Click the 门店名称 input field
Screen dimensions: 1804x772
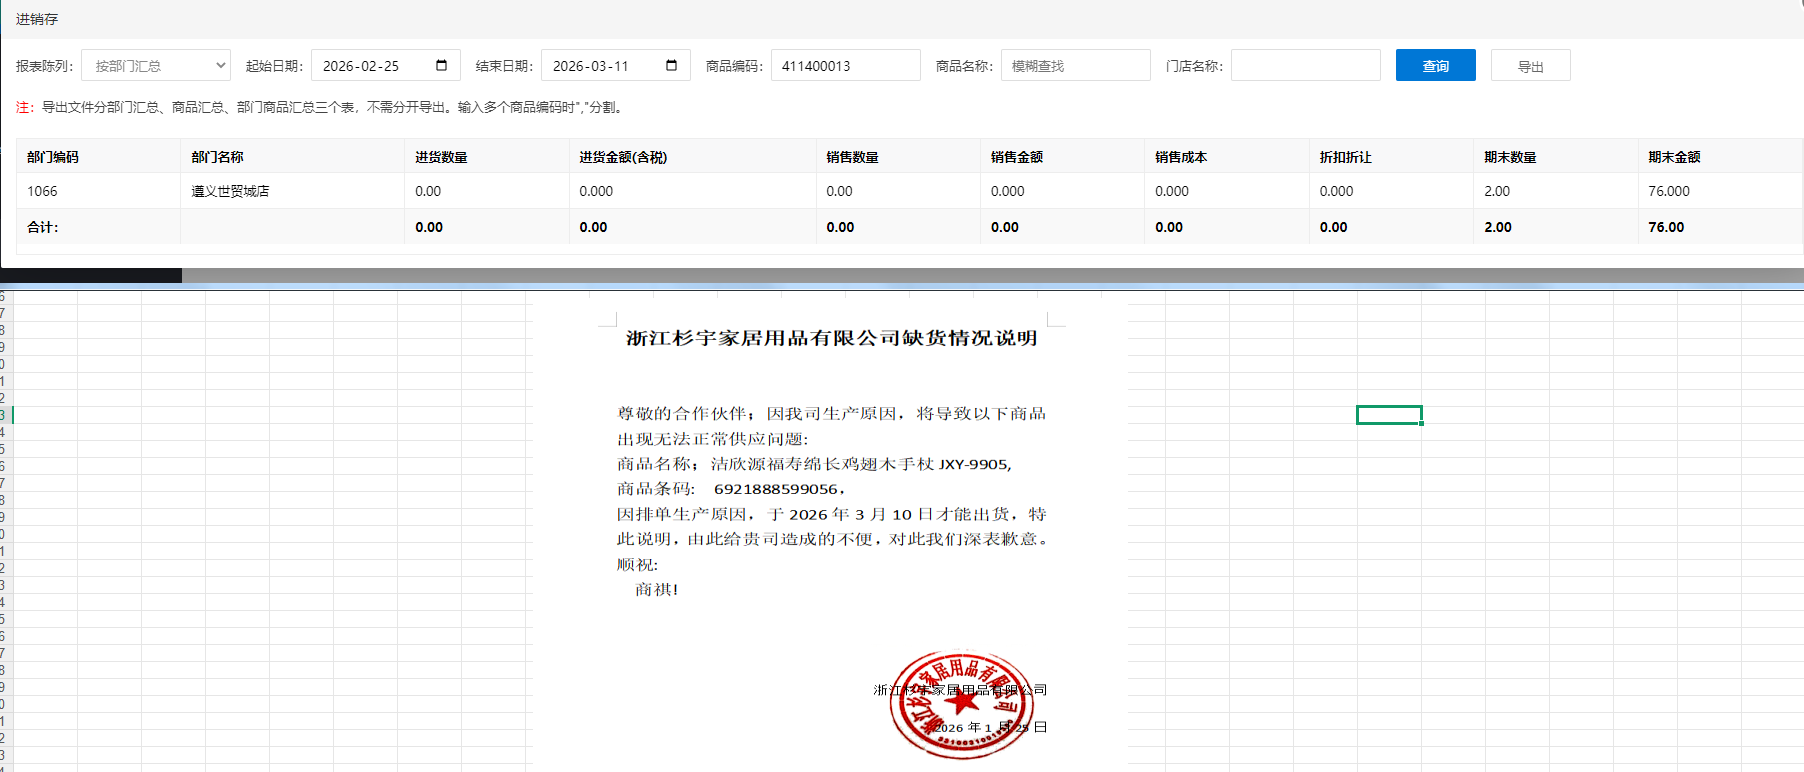(x=1305, y=66)
